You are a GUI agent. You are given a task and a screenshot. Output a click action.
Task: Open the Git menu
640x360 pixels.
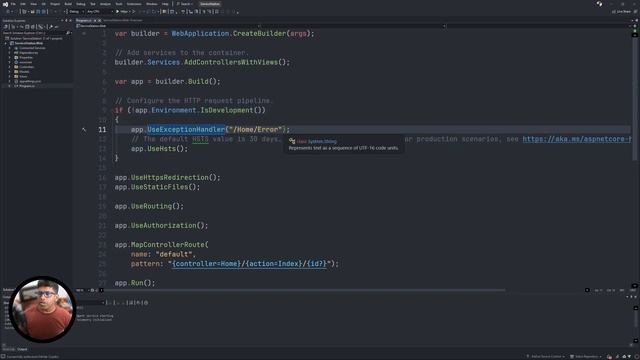[x=44, y=4]
